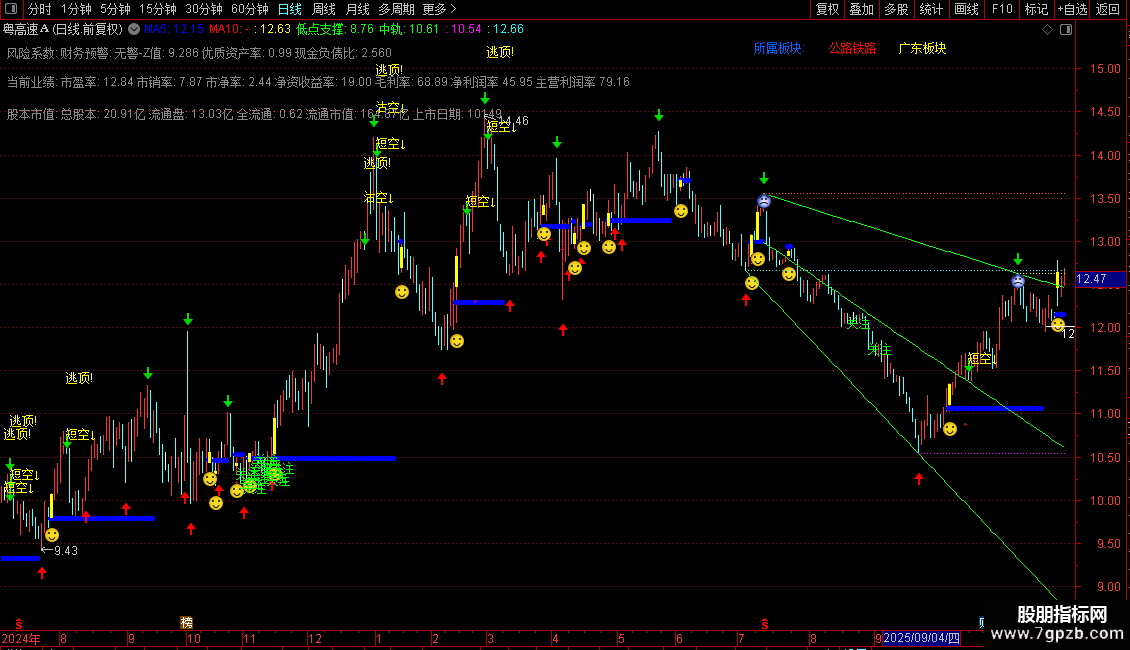The image size is (1130, 650).
Task: Click the blue sad face icon near 13.50
Action: (x=764, y=201)
